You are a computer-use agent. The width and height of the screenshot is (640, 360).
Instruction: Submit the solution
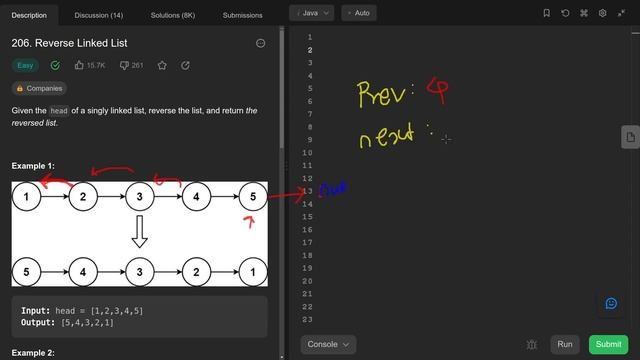(x=608, y=344)
